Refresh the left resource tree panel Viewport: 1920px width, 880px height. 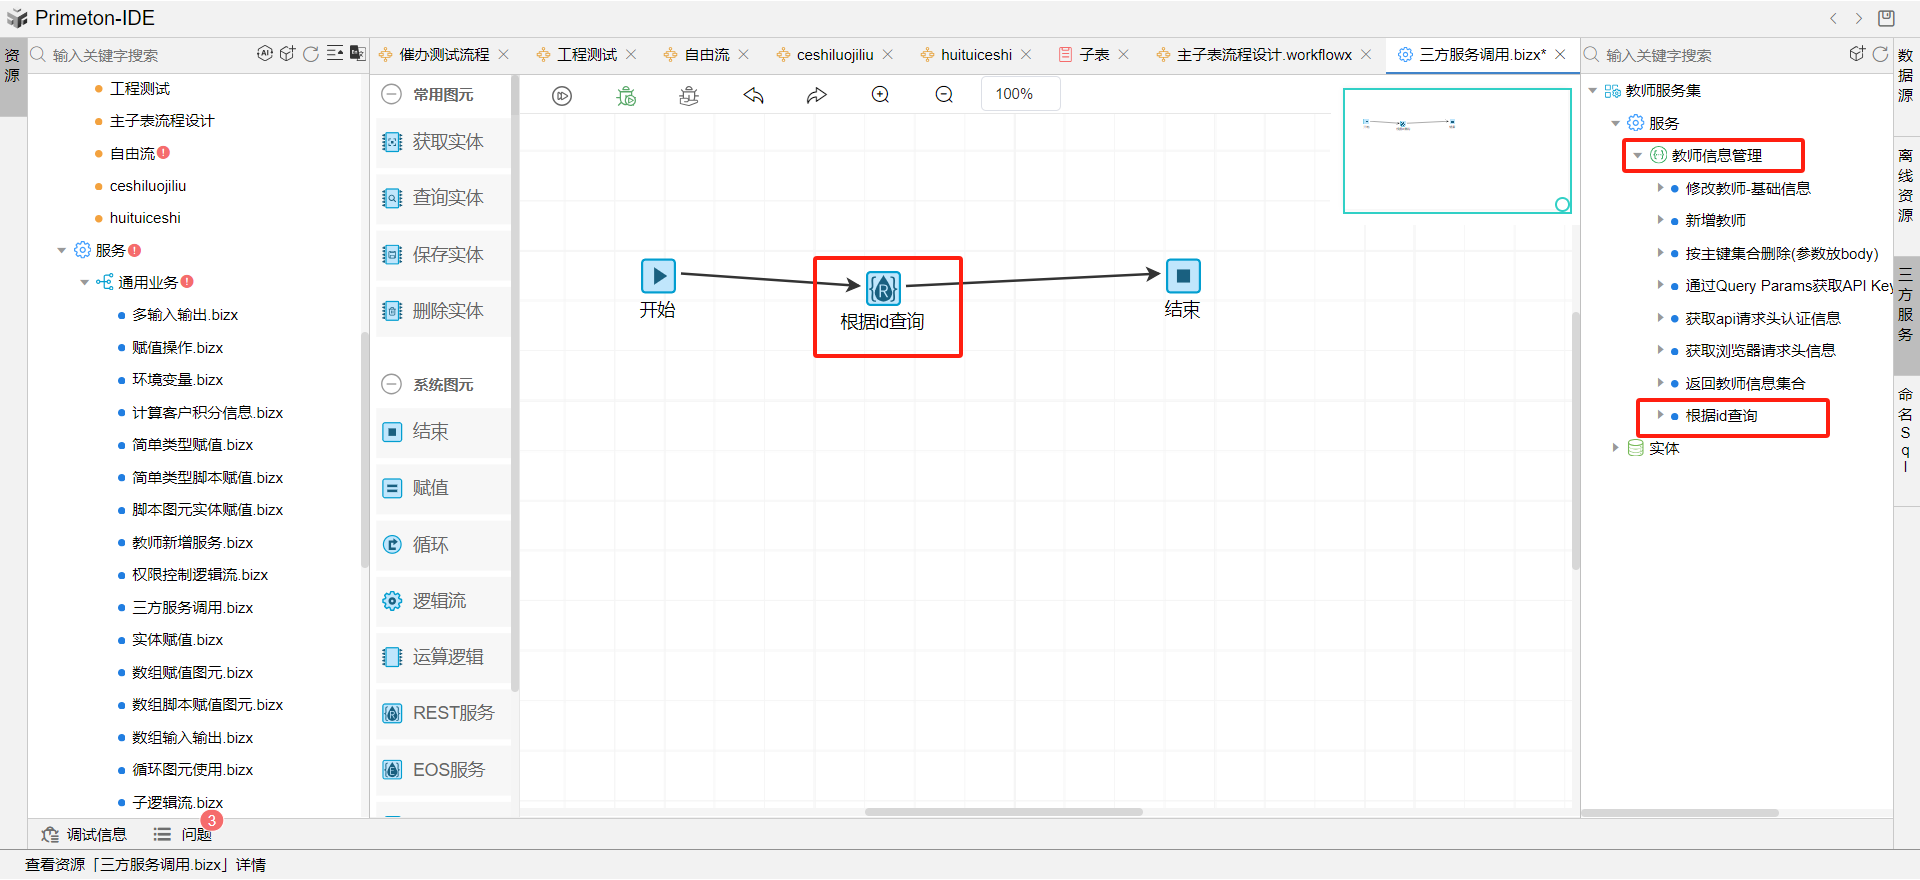tap(311, 54)
